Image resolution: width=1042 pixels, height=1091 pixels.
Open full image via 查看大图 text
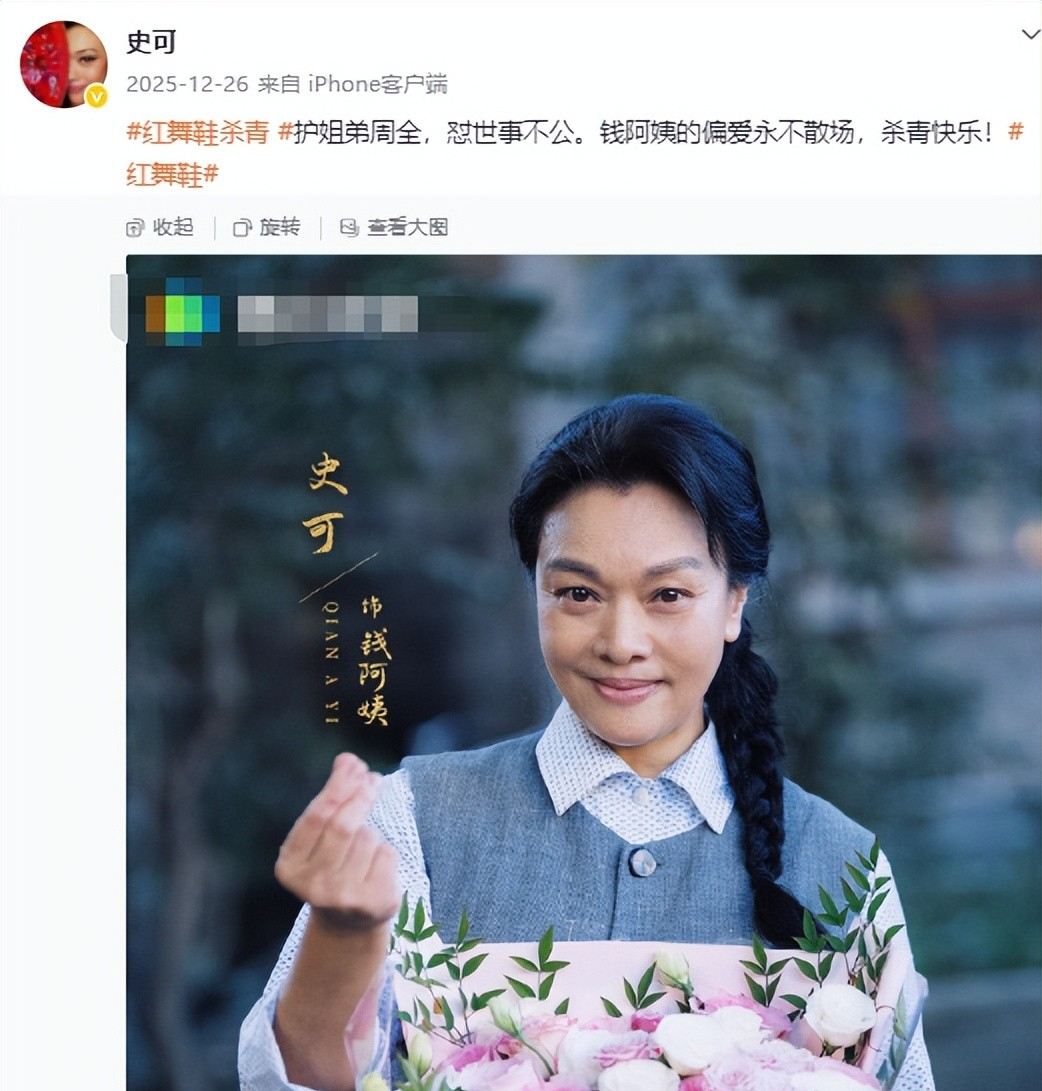(x=408, y=227)
